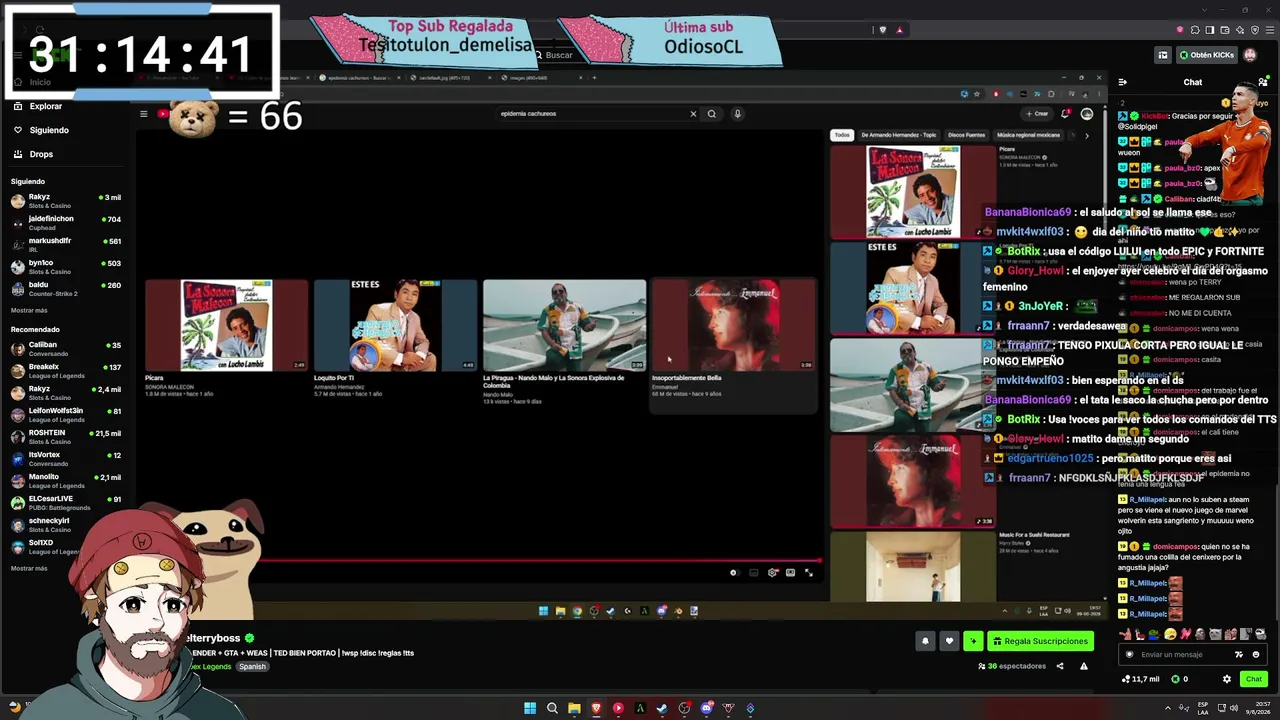The image size is (1280, 720).
Task: Click the YouTube voice search microphone
Action: point(738,114)
